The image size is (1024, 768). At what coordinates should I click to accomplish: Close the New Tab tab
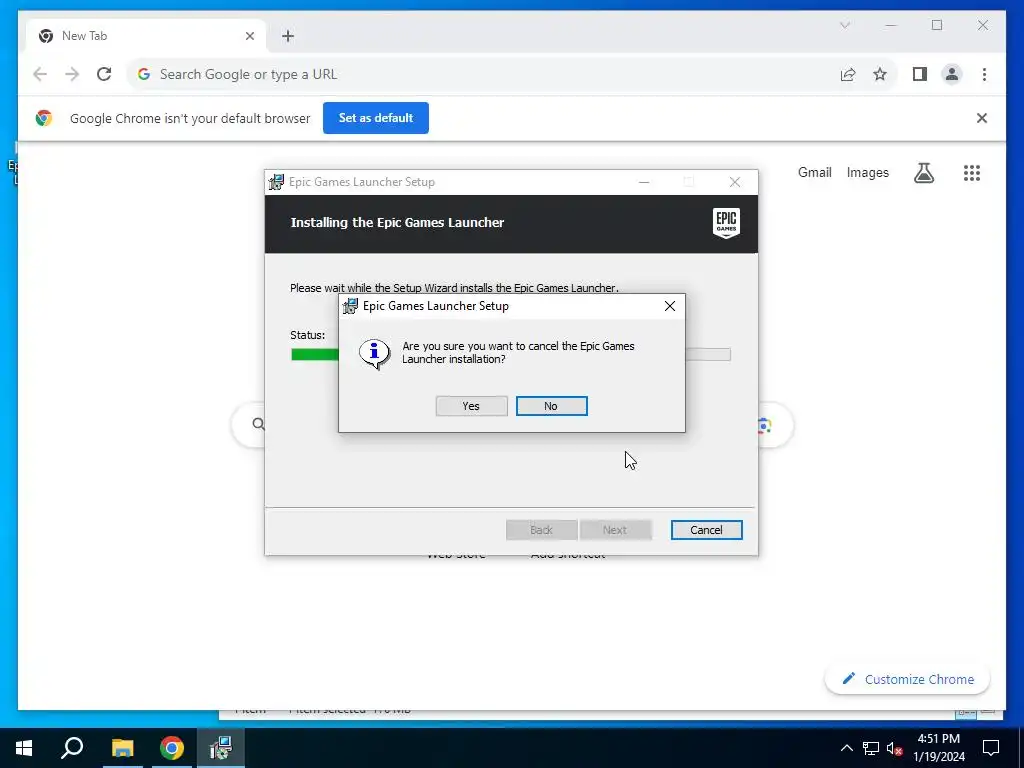click(x=249, y=36)
